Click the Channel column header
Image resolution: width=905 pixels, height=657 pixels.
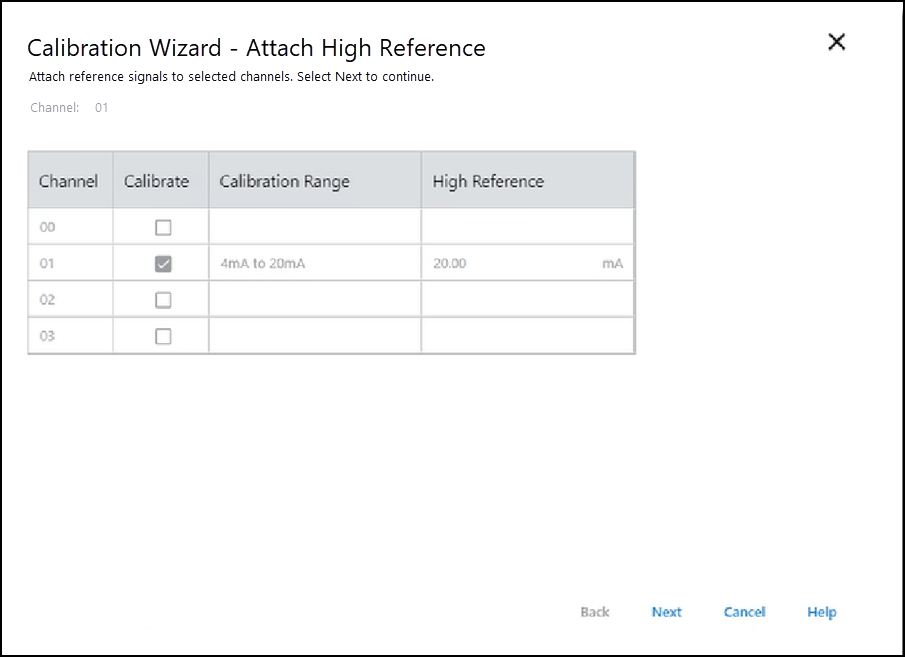(x=68, y=181)
